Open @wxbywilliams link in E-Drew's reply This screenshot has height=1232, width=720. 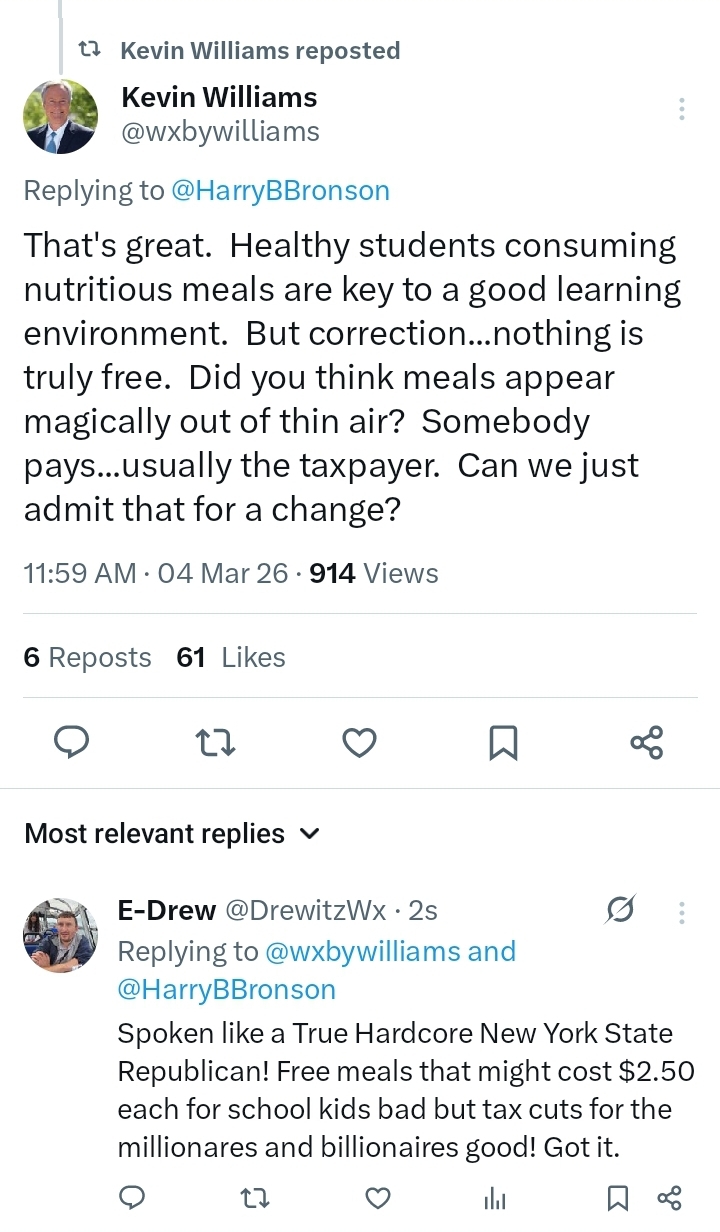[362, 951]
